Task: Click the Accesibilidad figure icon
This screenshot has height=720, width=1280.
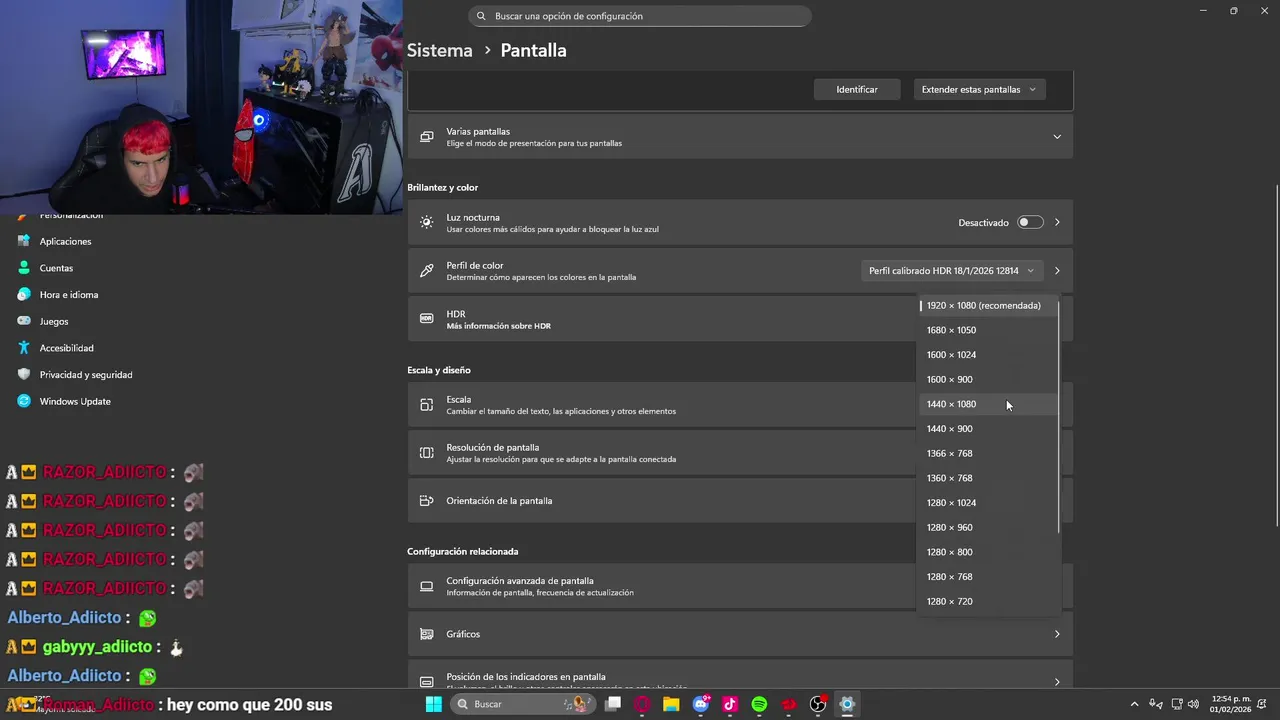Action: [24, 348]
